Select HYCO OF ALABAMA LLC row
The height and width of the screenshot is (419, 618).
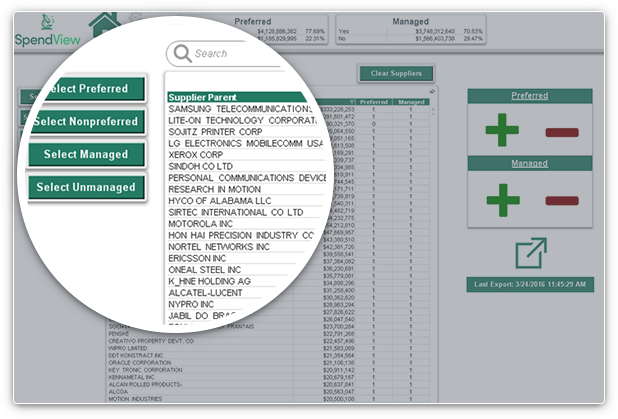click(x=220, y=201)
